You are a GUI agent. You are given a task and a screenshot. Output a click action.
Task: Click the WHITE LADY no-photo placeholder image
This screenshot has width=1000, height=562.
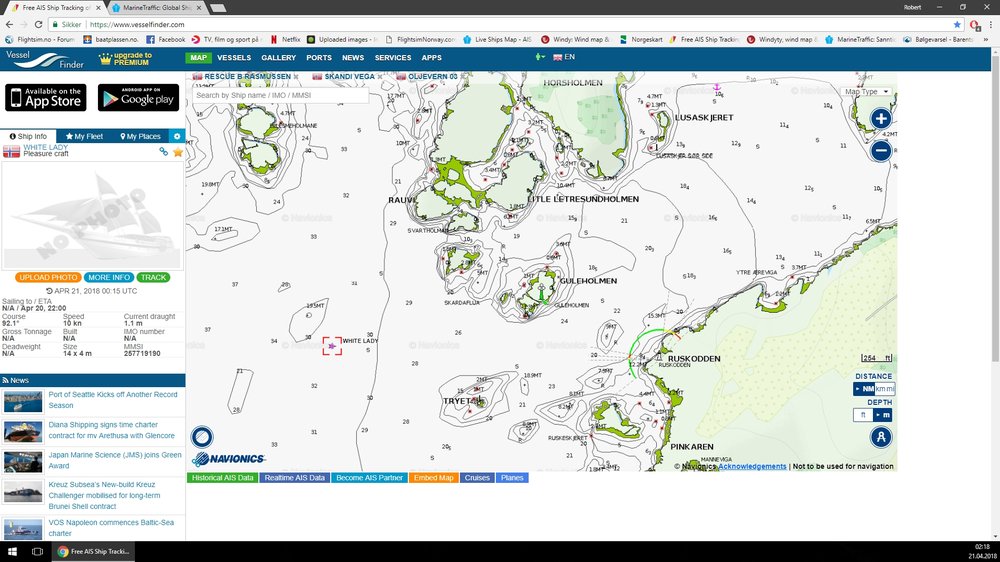(92, 215)
